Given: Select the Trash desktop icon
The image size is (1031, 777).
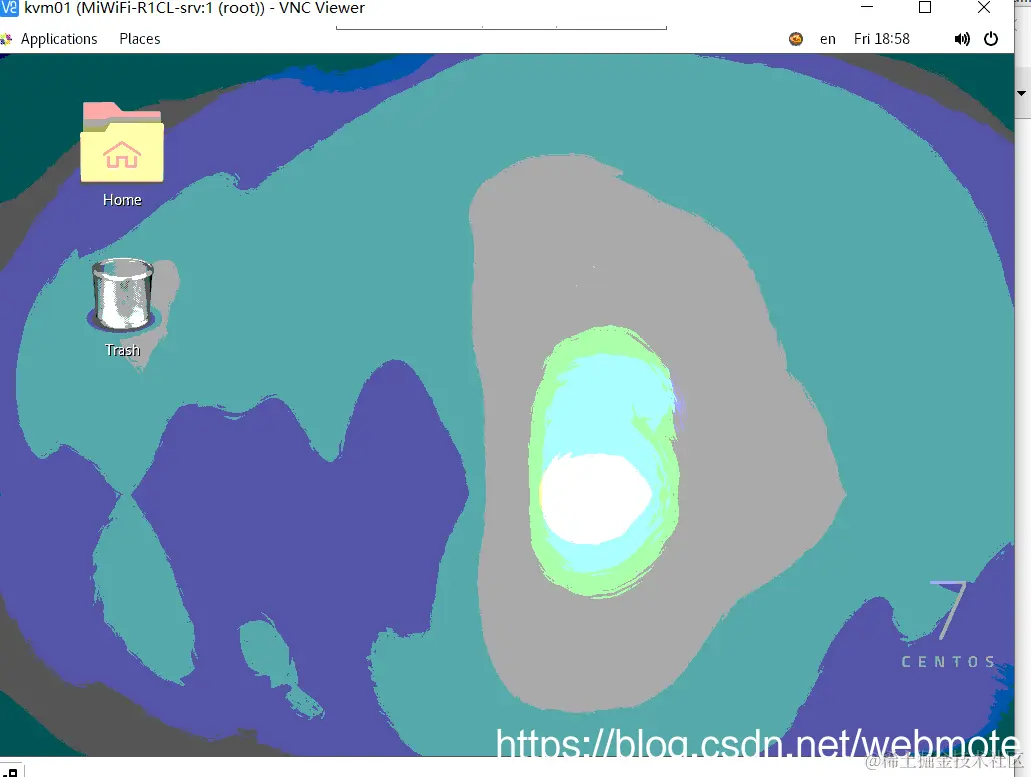Looking at the screenshot, I should 122,308.
